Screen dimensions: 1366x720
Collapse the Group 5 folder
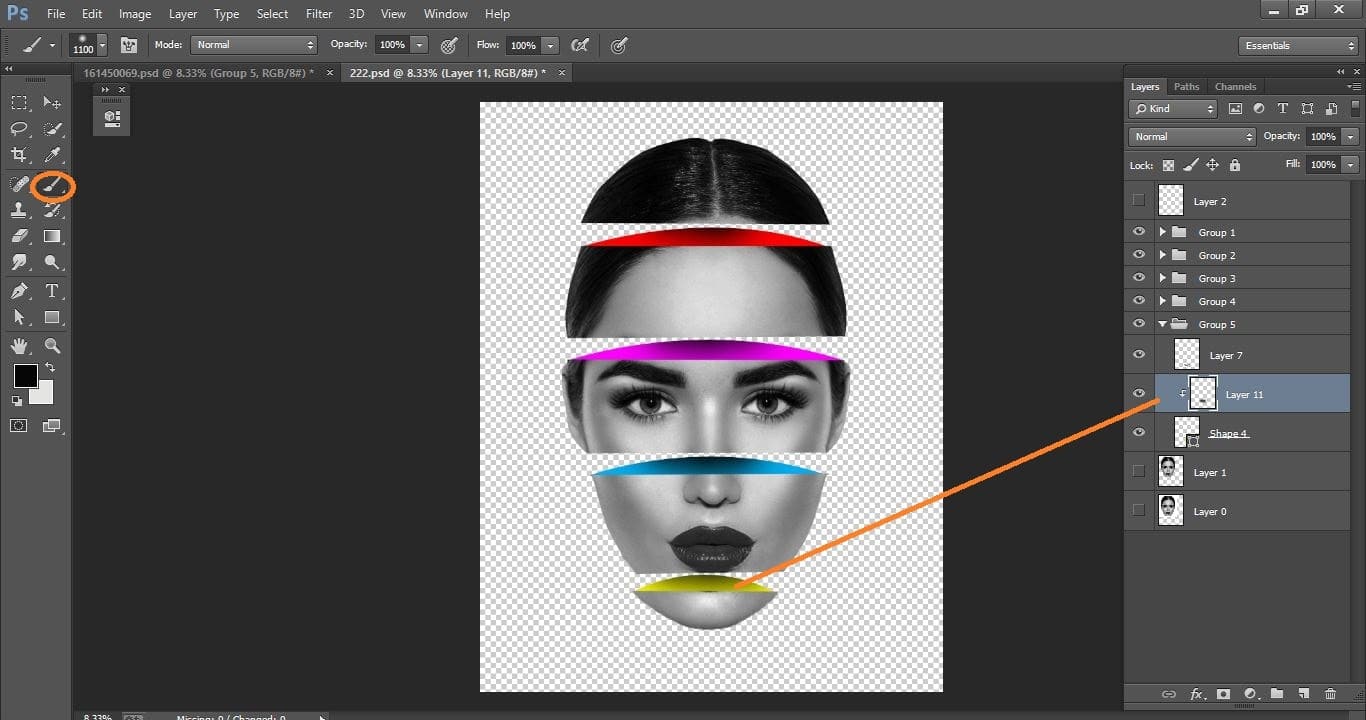(x=1162, y=324)
